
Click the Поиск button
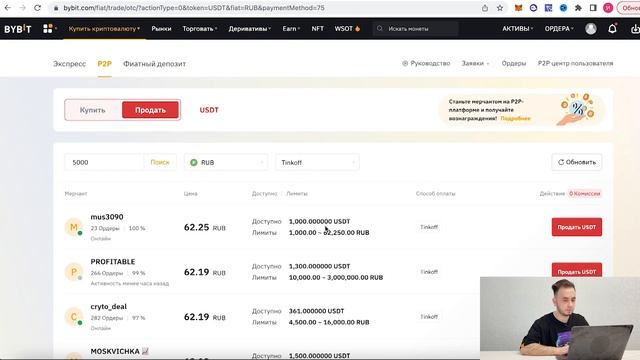tap(160, 162)
